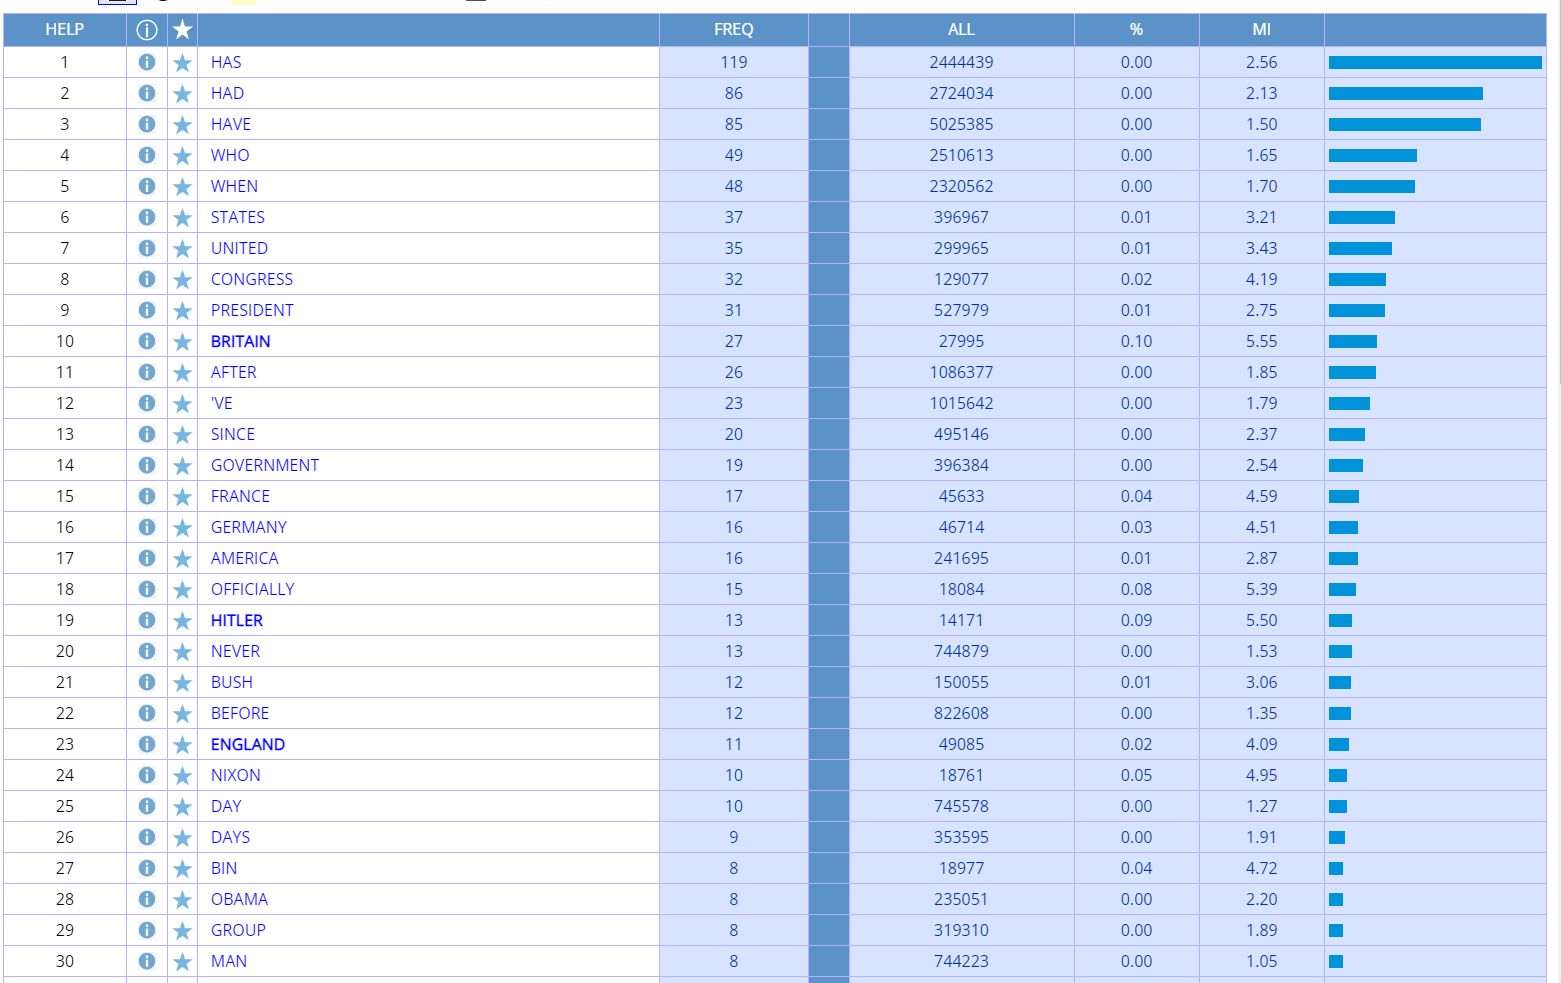Open info icon for GERMANY
The image size is (1561, 983).
click(147, 527)
